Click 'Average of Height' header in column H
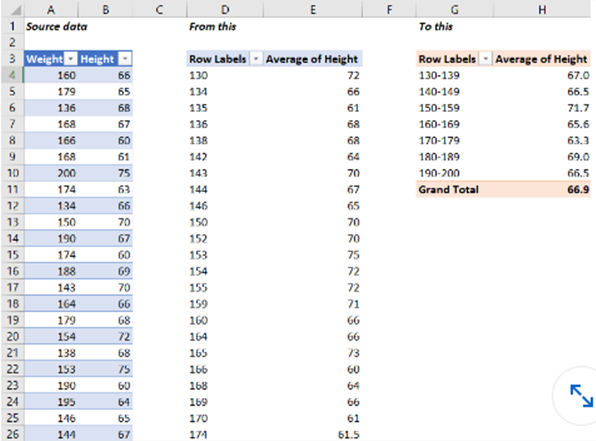Image resolution: width=596 pixels, height=441 pixels. click(x=541, y=59)
